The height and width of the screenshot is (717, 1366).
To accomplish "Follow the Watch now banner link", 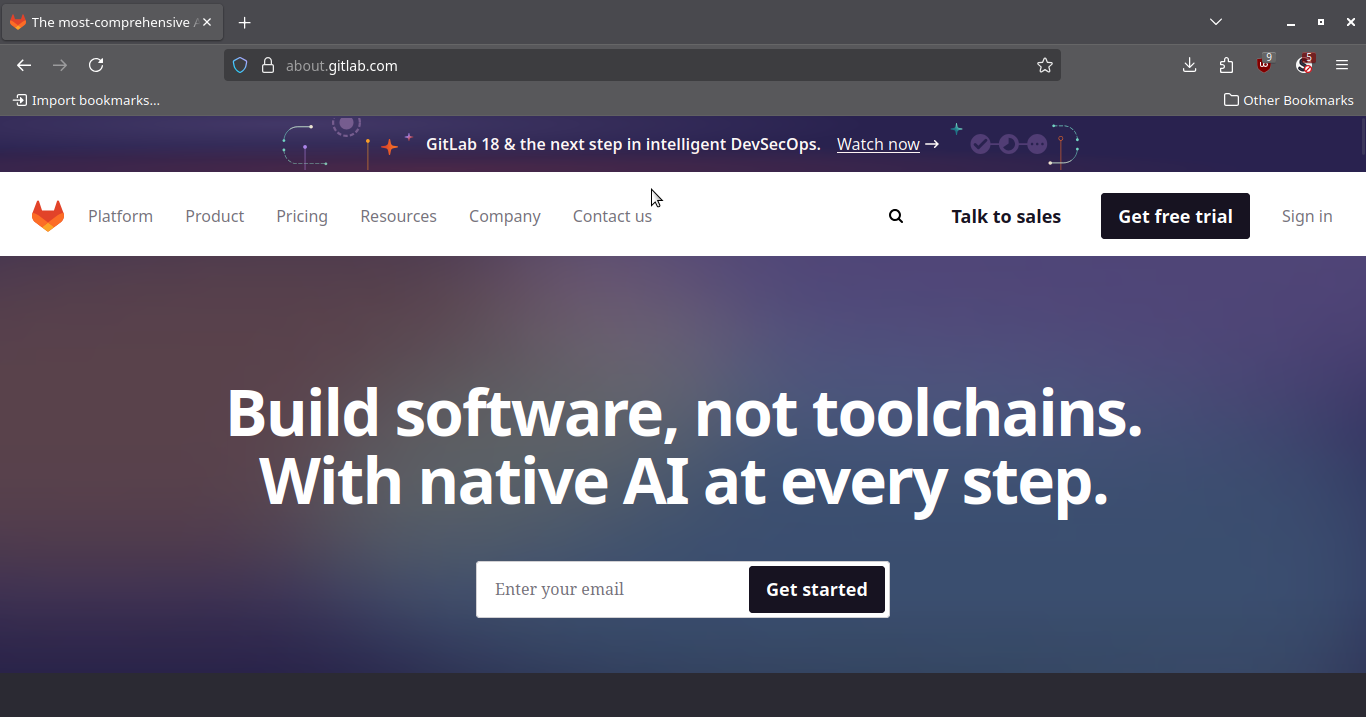I will coord(878,144).
